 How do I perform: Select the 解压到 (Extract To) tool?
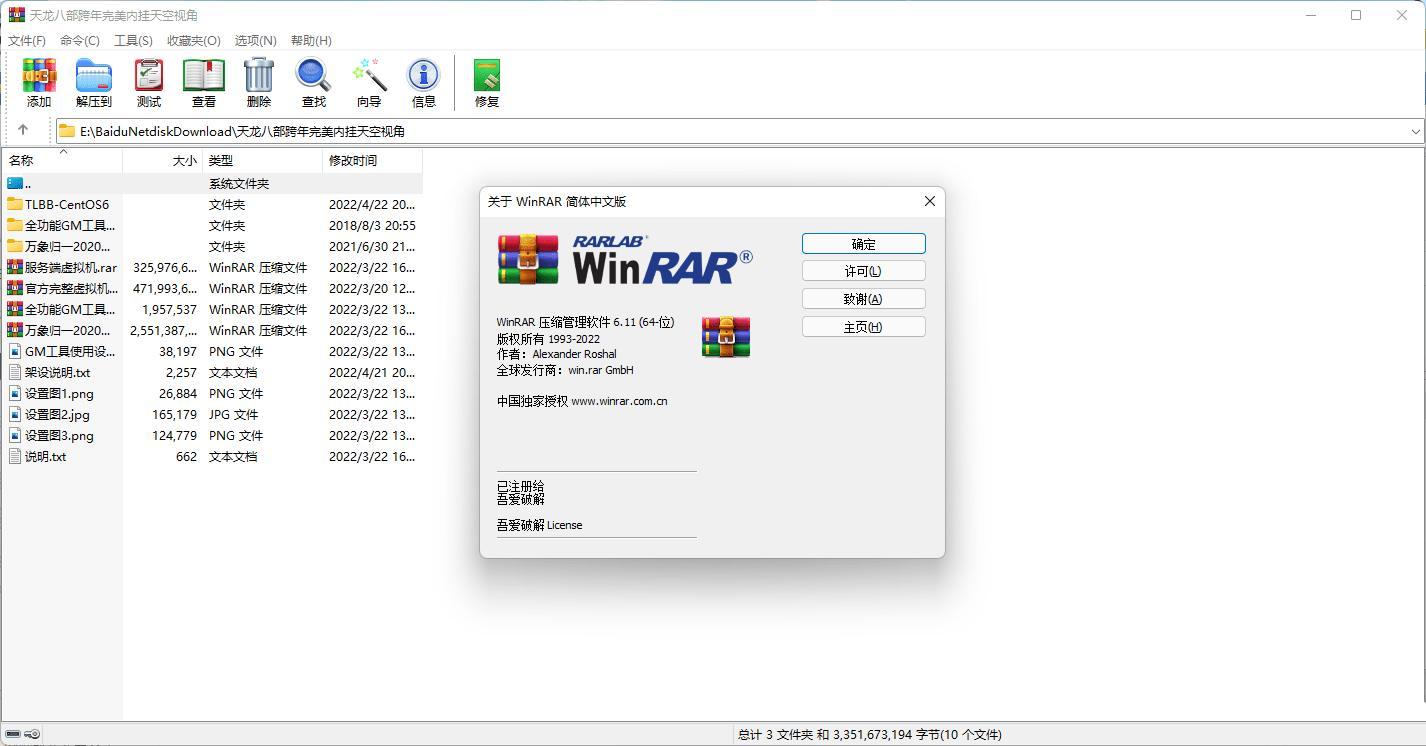click(x=93, y=82)
